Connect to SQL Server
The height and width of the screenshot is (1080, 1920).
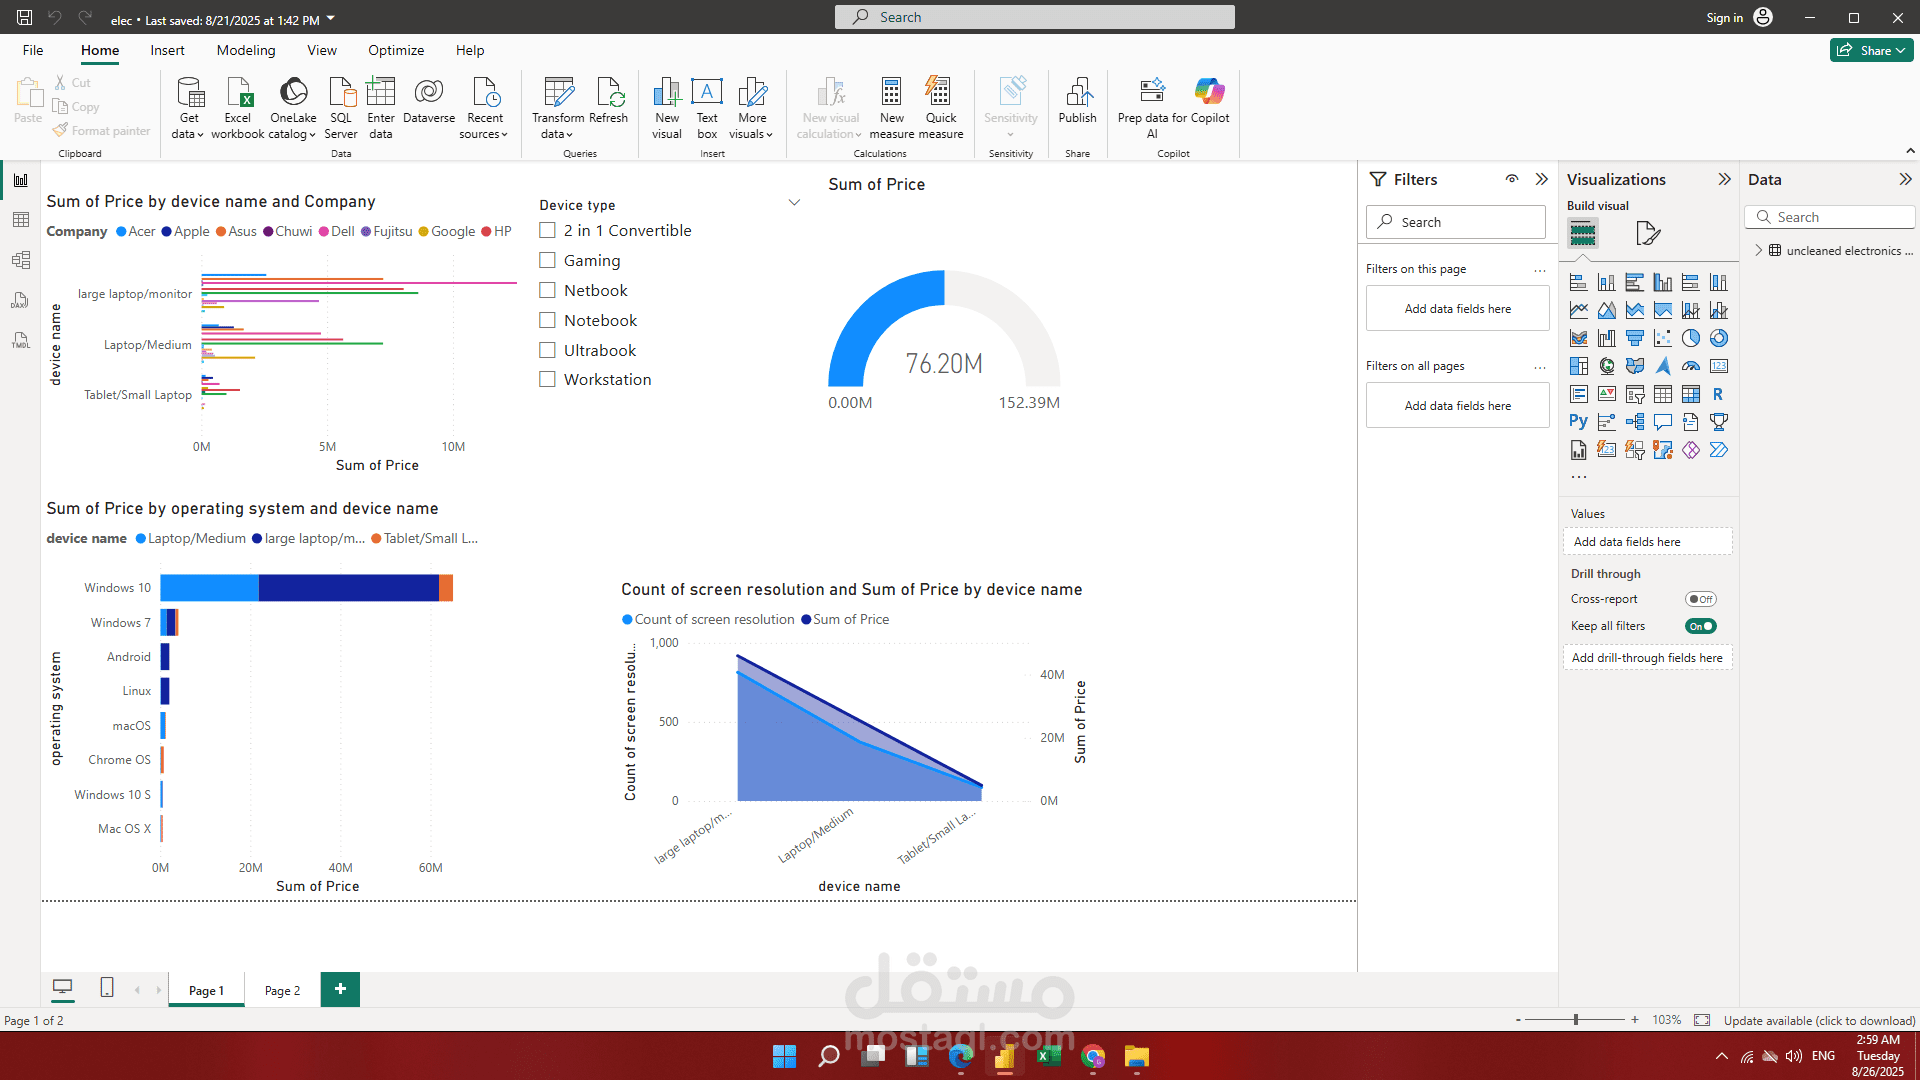(x=341, y=107)
